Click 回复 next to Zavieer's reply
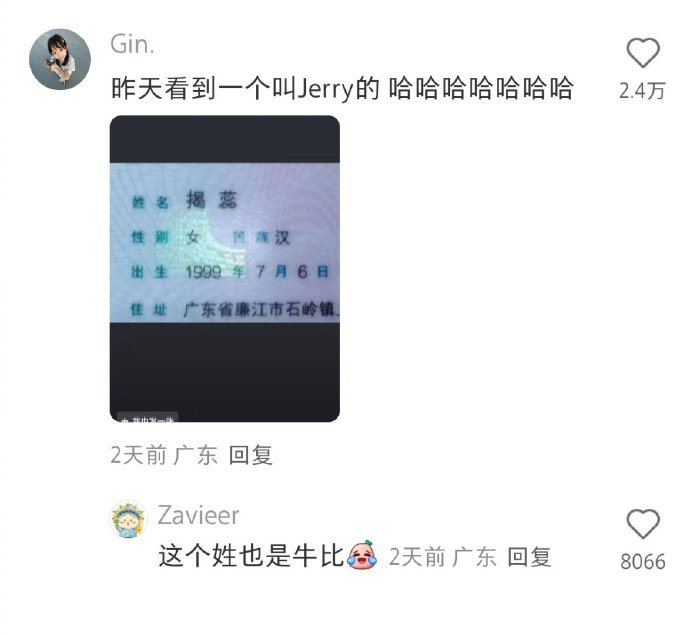 (x=529, y=557)
